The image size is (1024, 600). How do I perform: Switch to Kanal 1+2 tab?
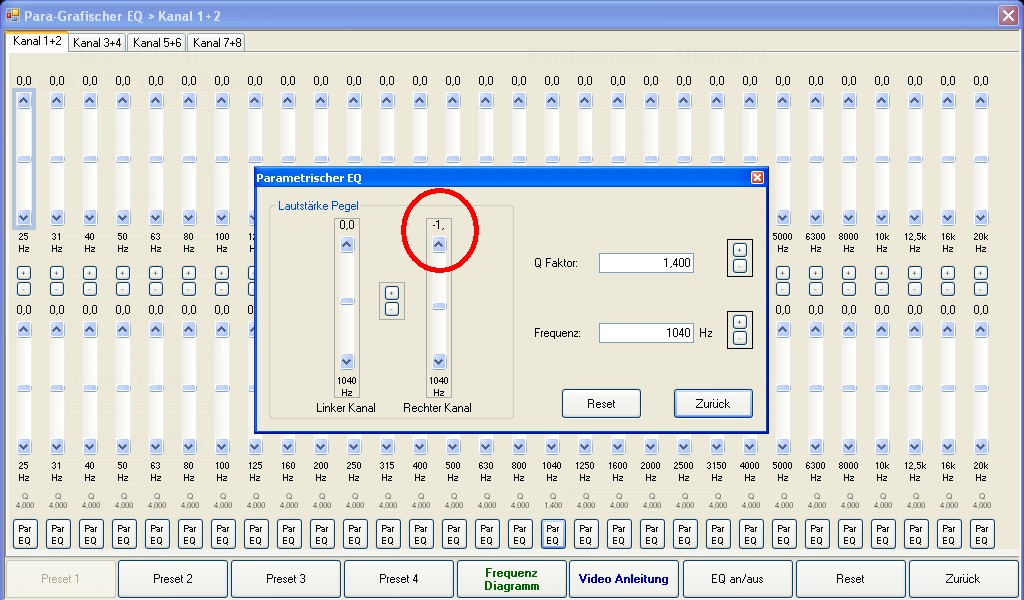37,41
